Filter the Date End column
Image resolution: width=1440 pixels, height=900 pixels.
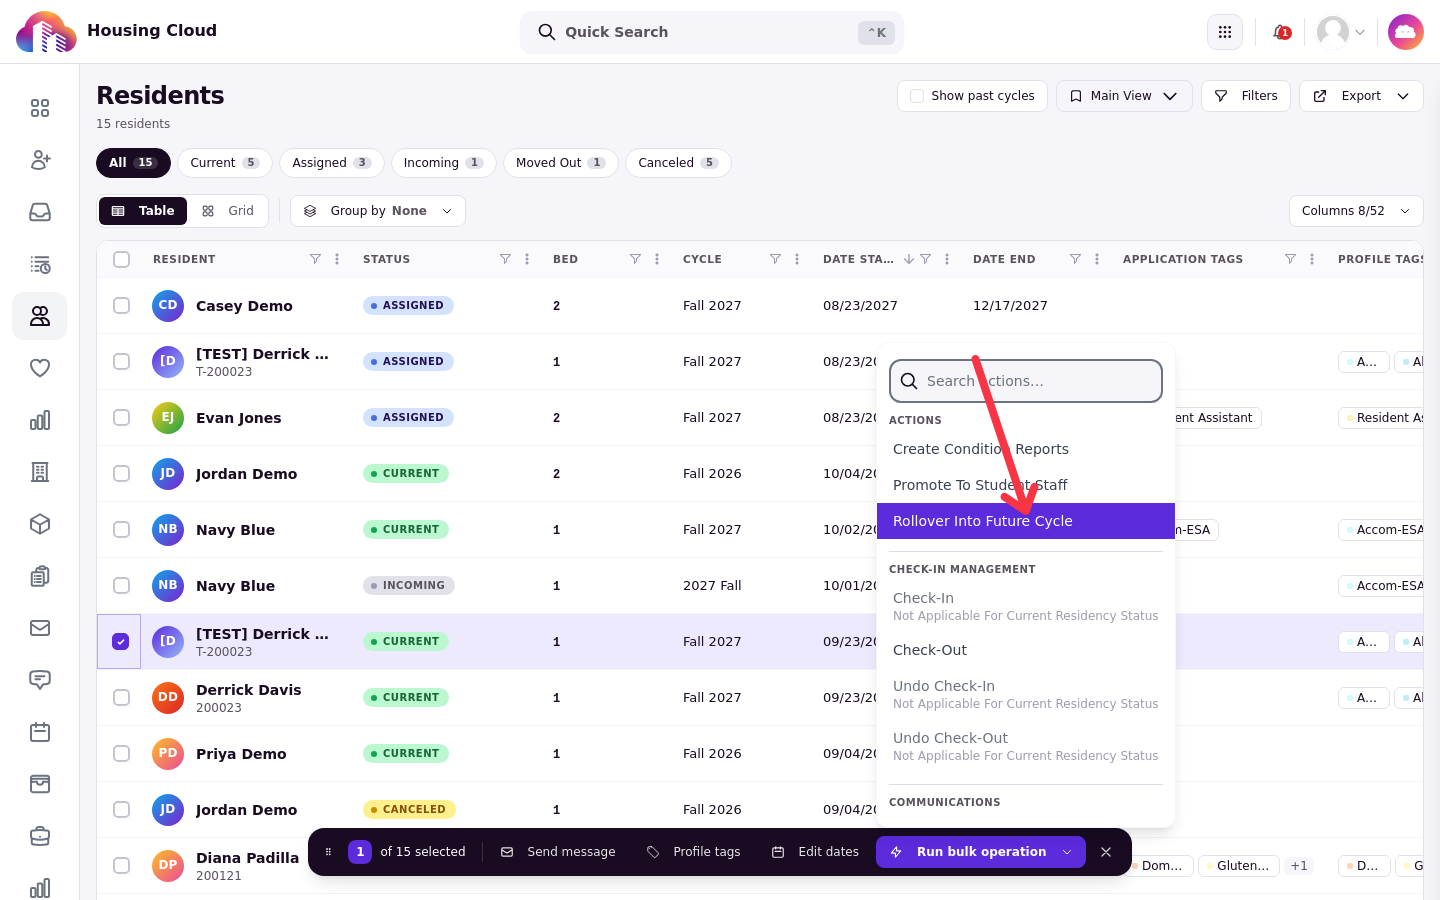(x=1075, y=259)
